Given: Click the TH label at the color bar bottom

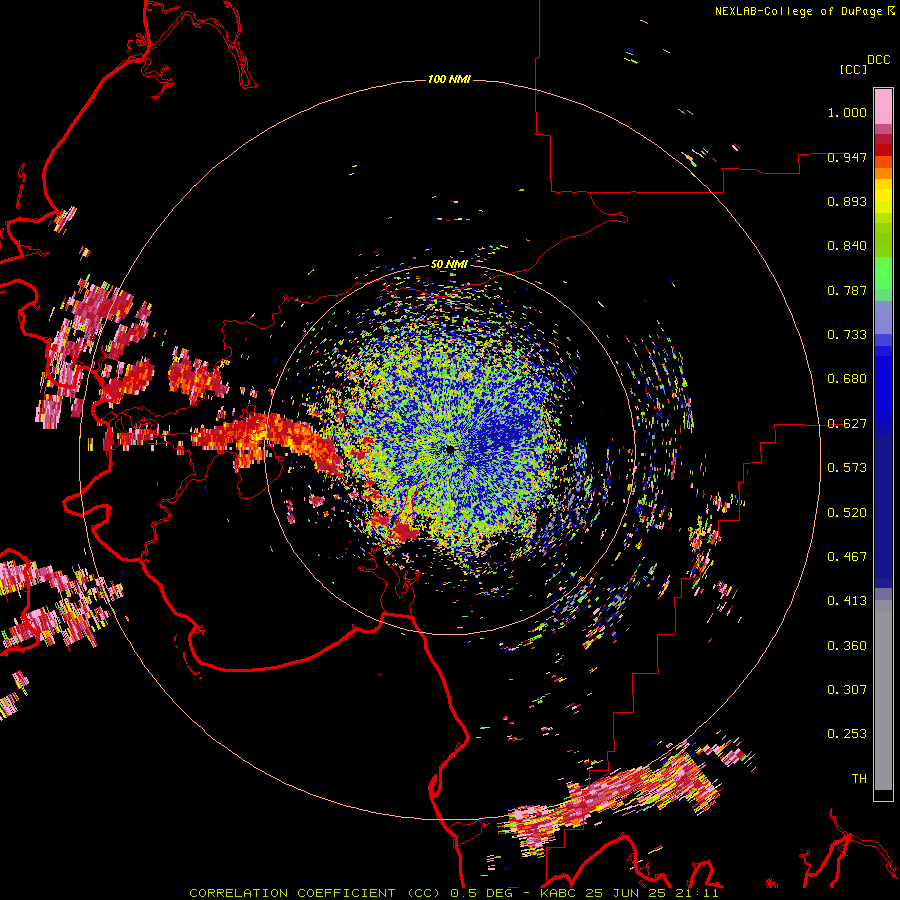Looking at the screenshot, I should tap(859, 779).
